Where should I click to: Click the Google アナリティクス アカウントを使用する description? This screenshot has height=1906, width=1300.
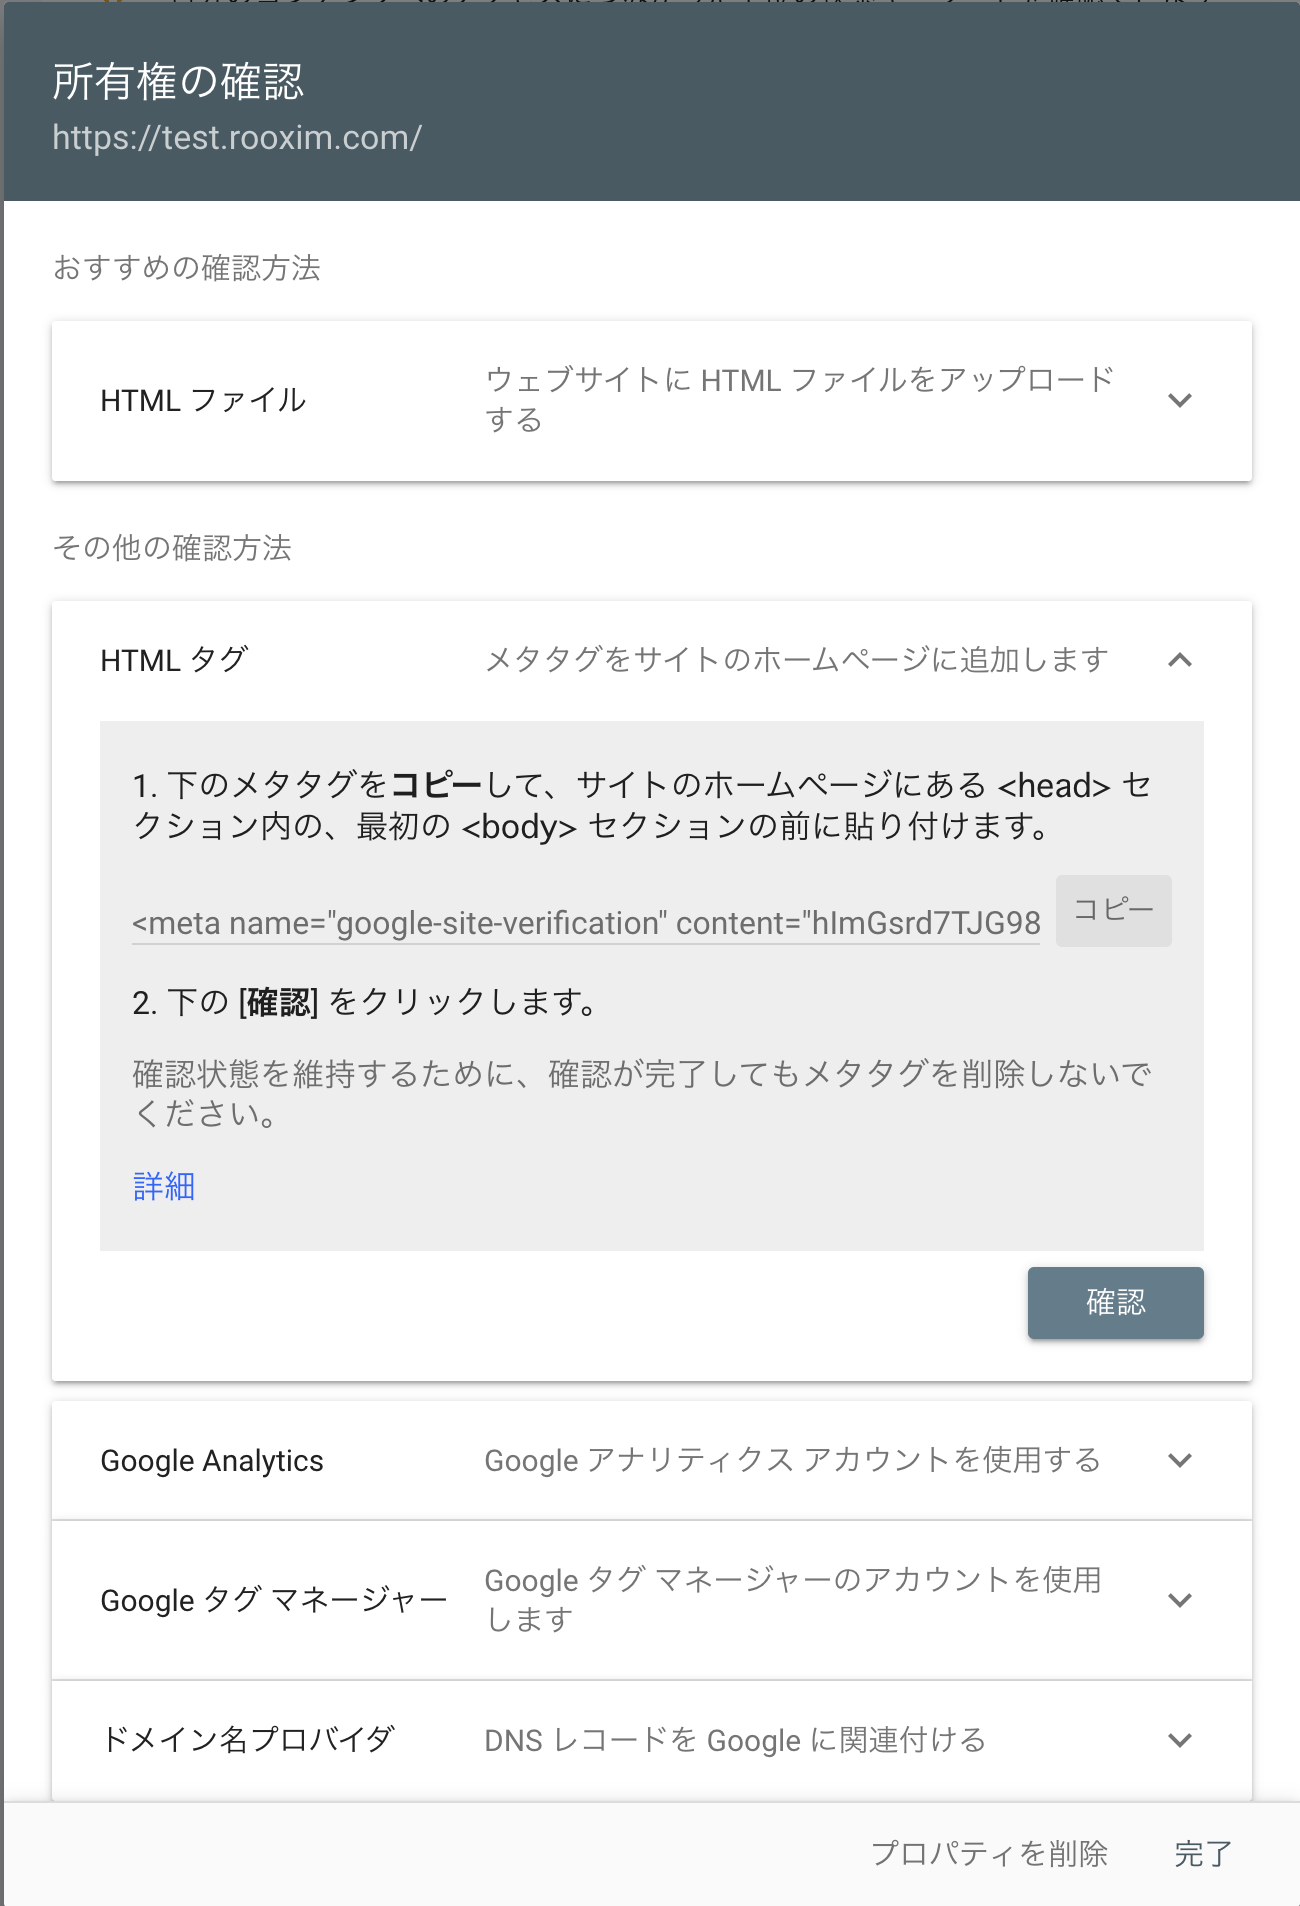(792, 1461)
